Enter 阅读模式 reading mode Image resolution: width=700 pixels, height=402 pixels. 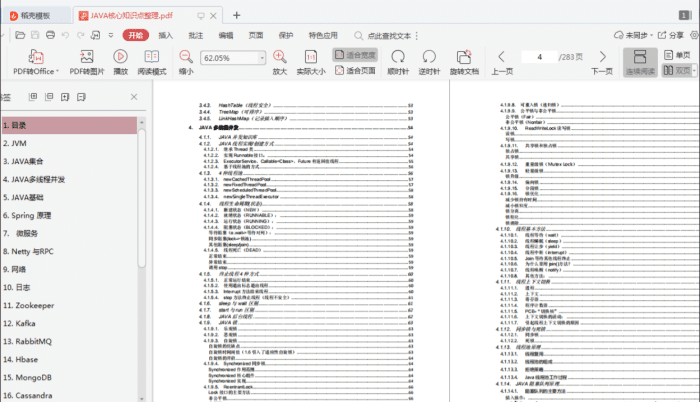tap(152, 62)
